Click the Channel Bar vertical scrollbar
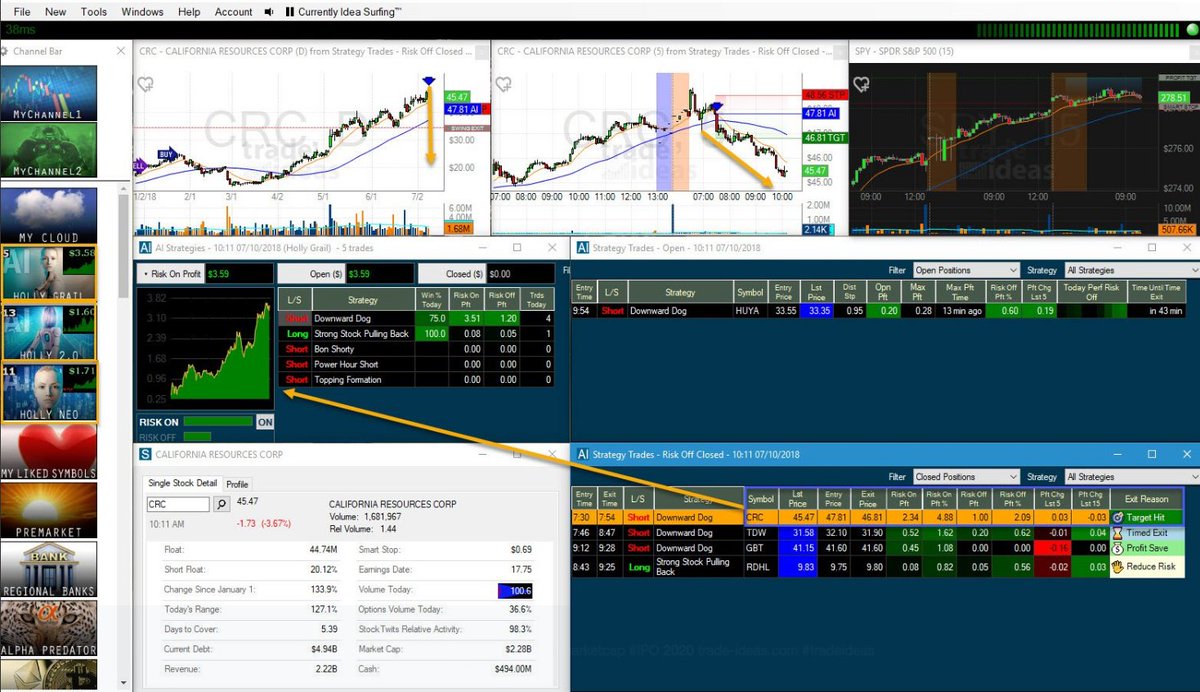This screenshot has height=692, width=1200. tap(124, 245)
